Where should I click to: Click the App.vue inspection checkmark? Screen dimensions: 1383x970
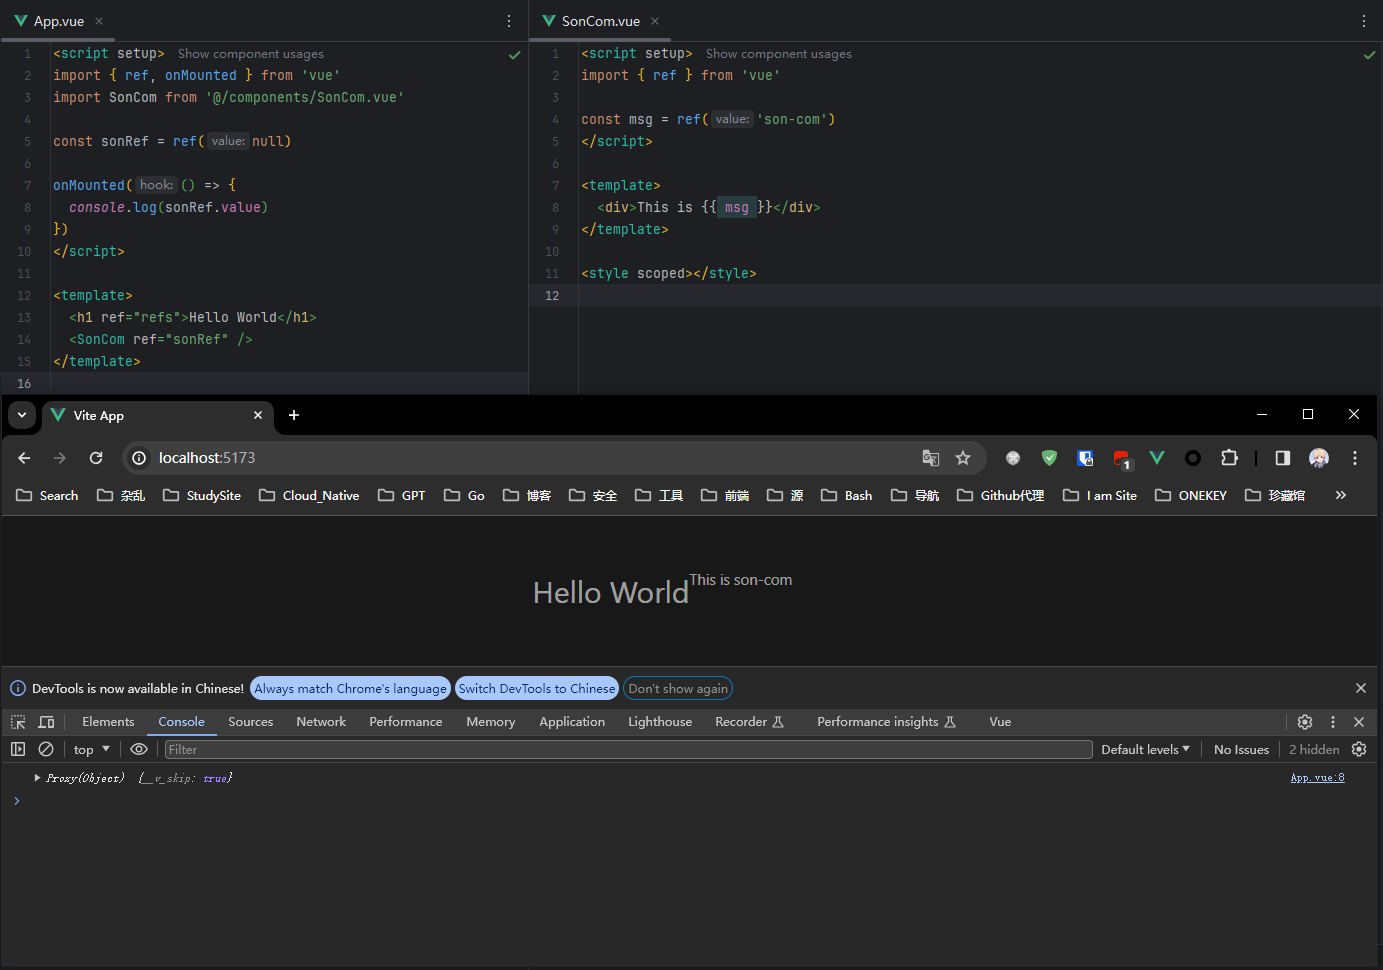coord(515,55)
